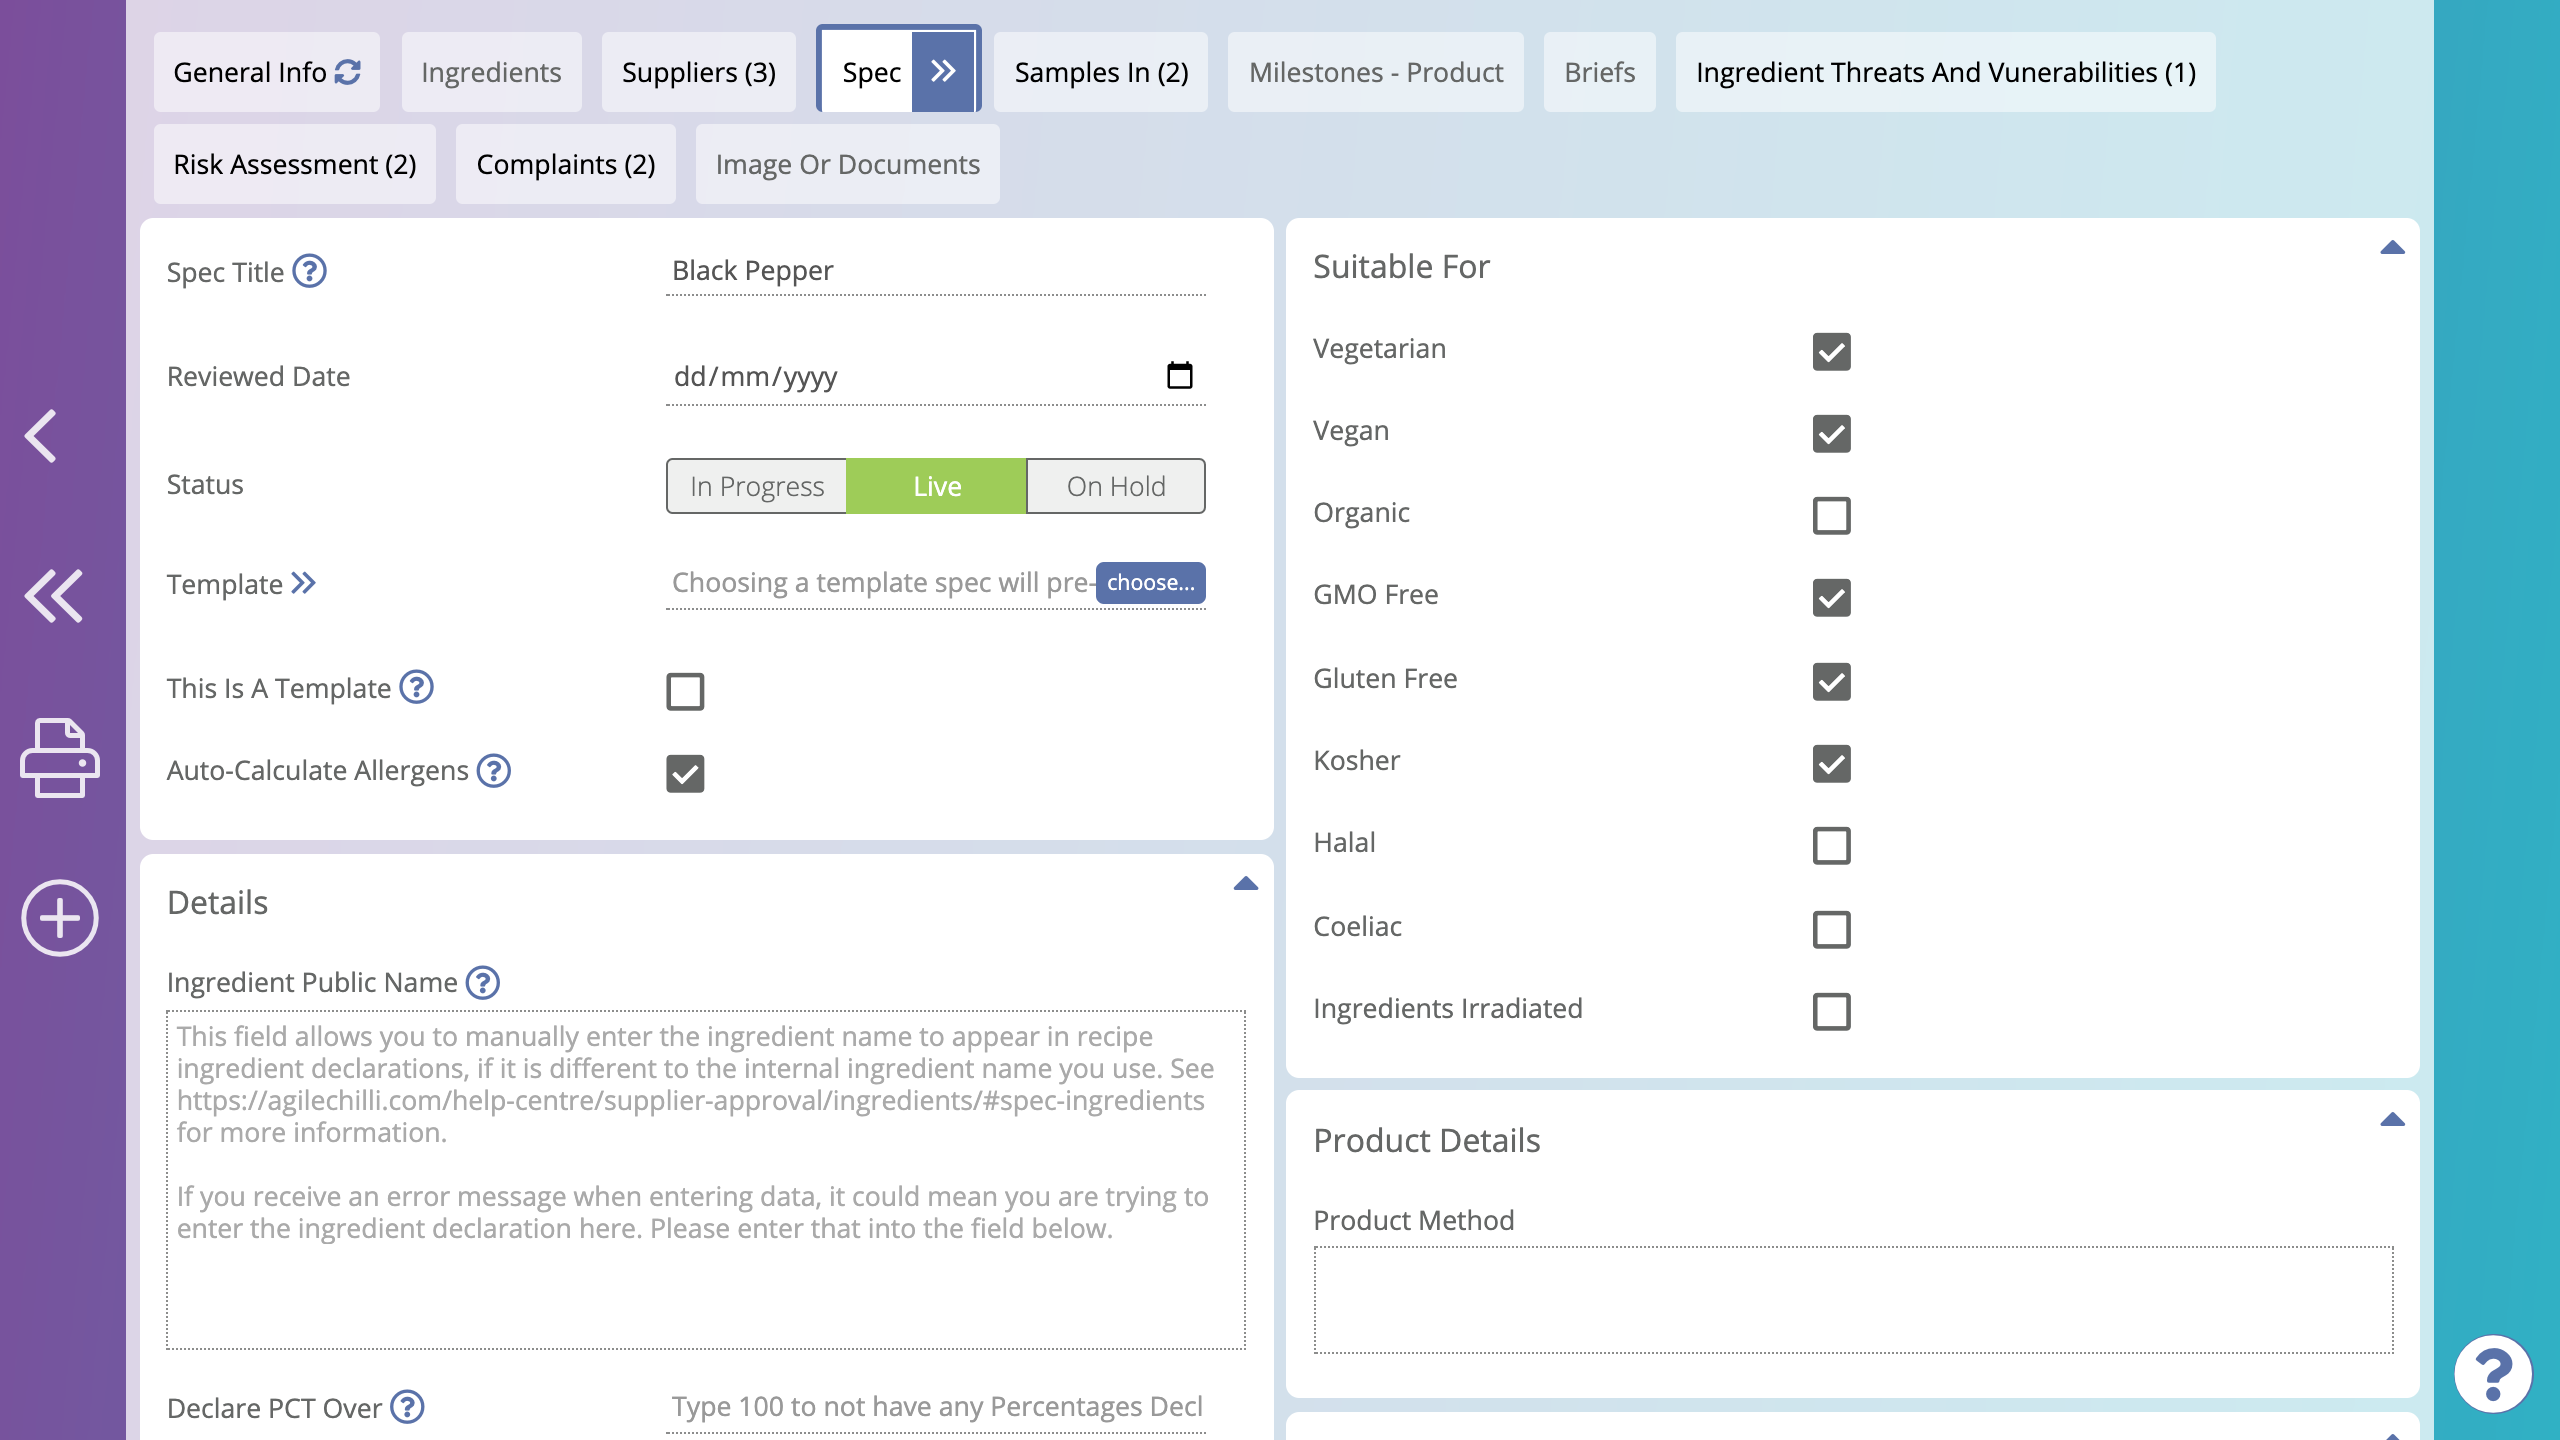Click the double chevron icon on Spec tab

point(941,72)
